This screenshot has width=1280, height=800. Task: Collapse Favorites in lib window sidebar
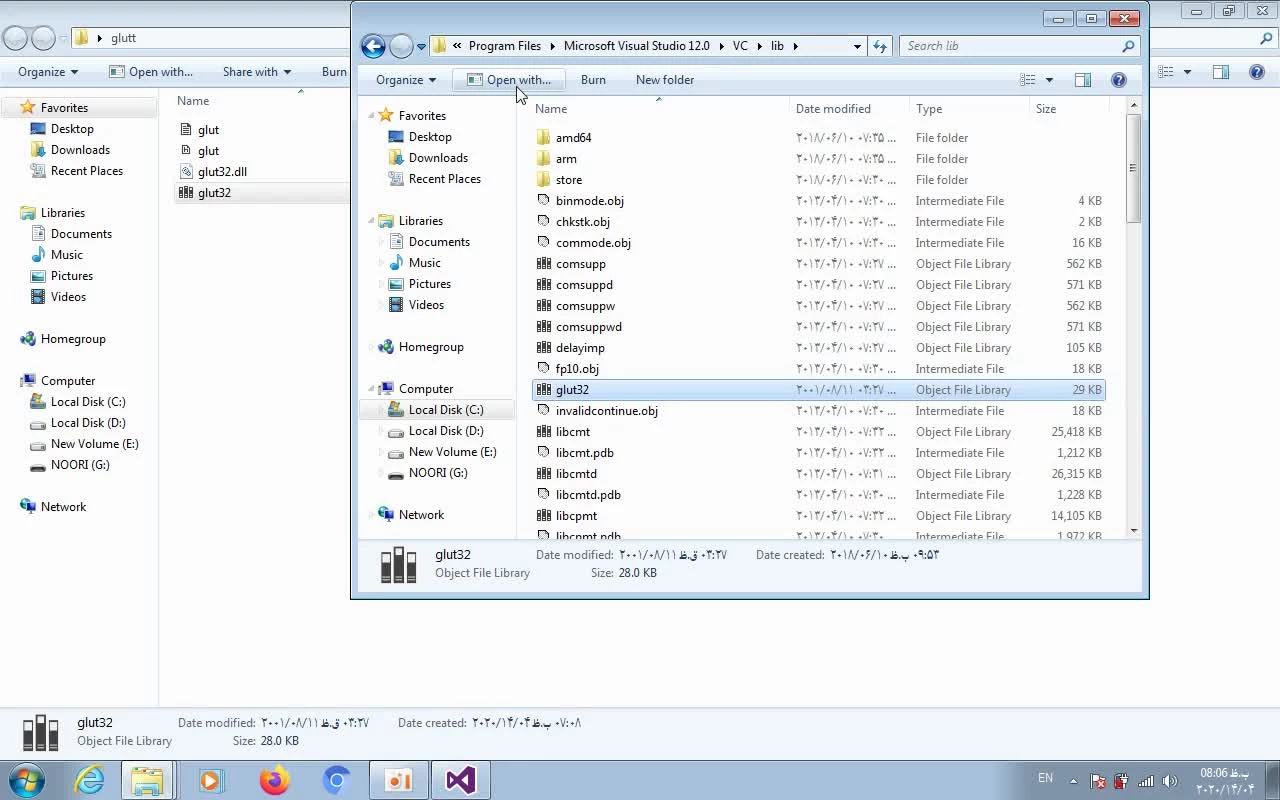click(x=371, y=116)
